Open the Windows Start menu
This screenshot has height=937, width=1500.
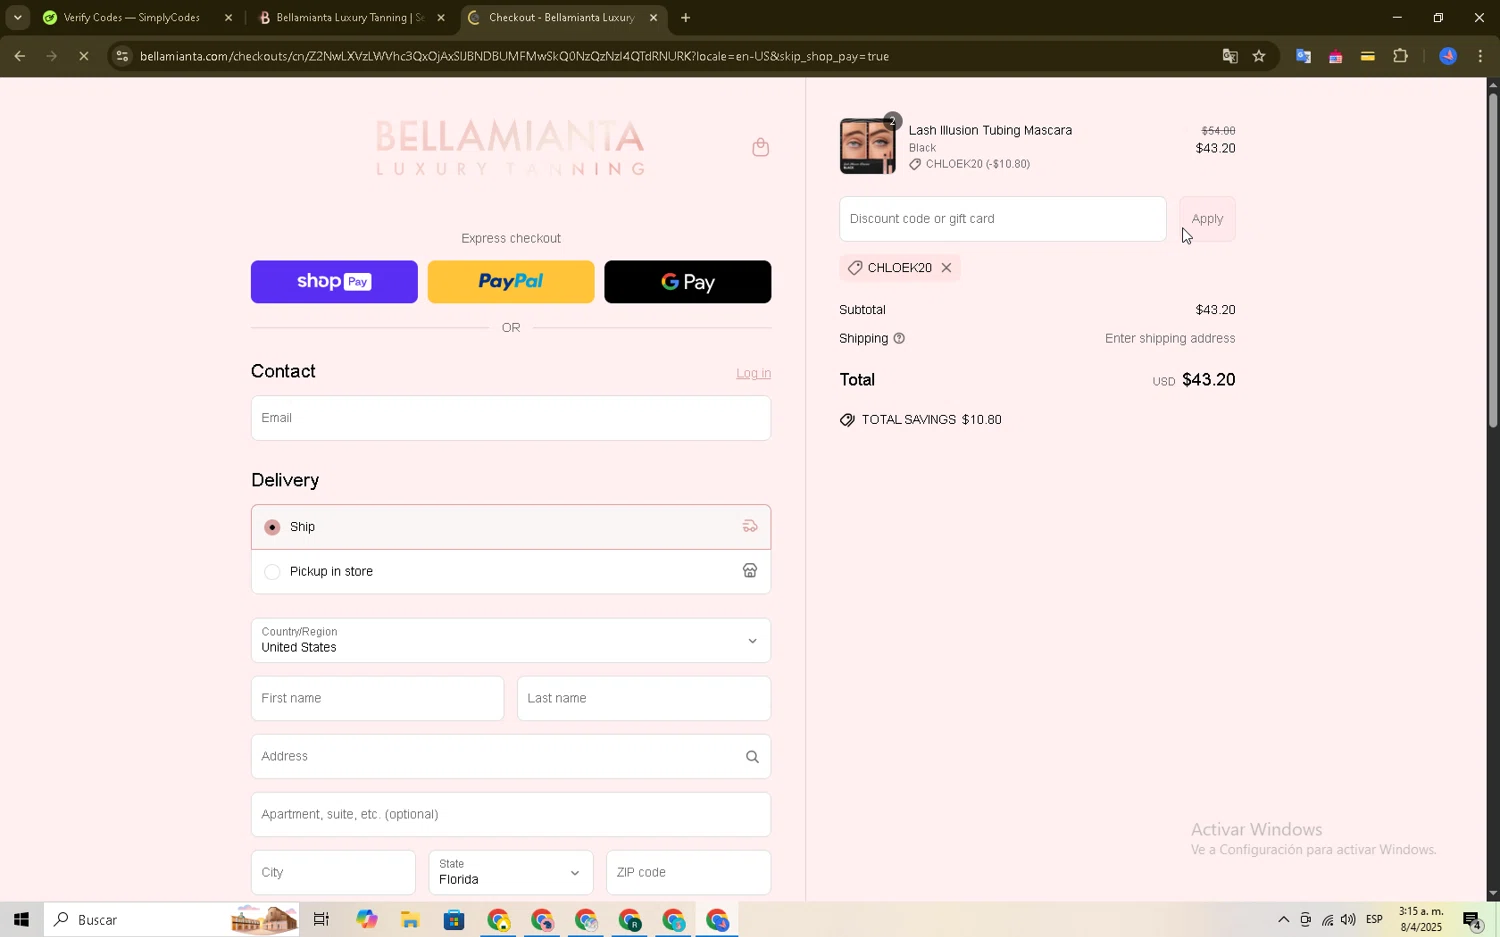point(21,920)
